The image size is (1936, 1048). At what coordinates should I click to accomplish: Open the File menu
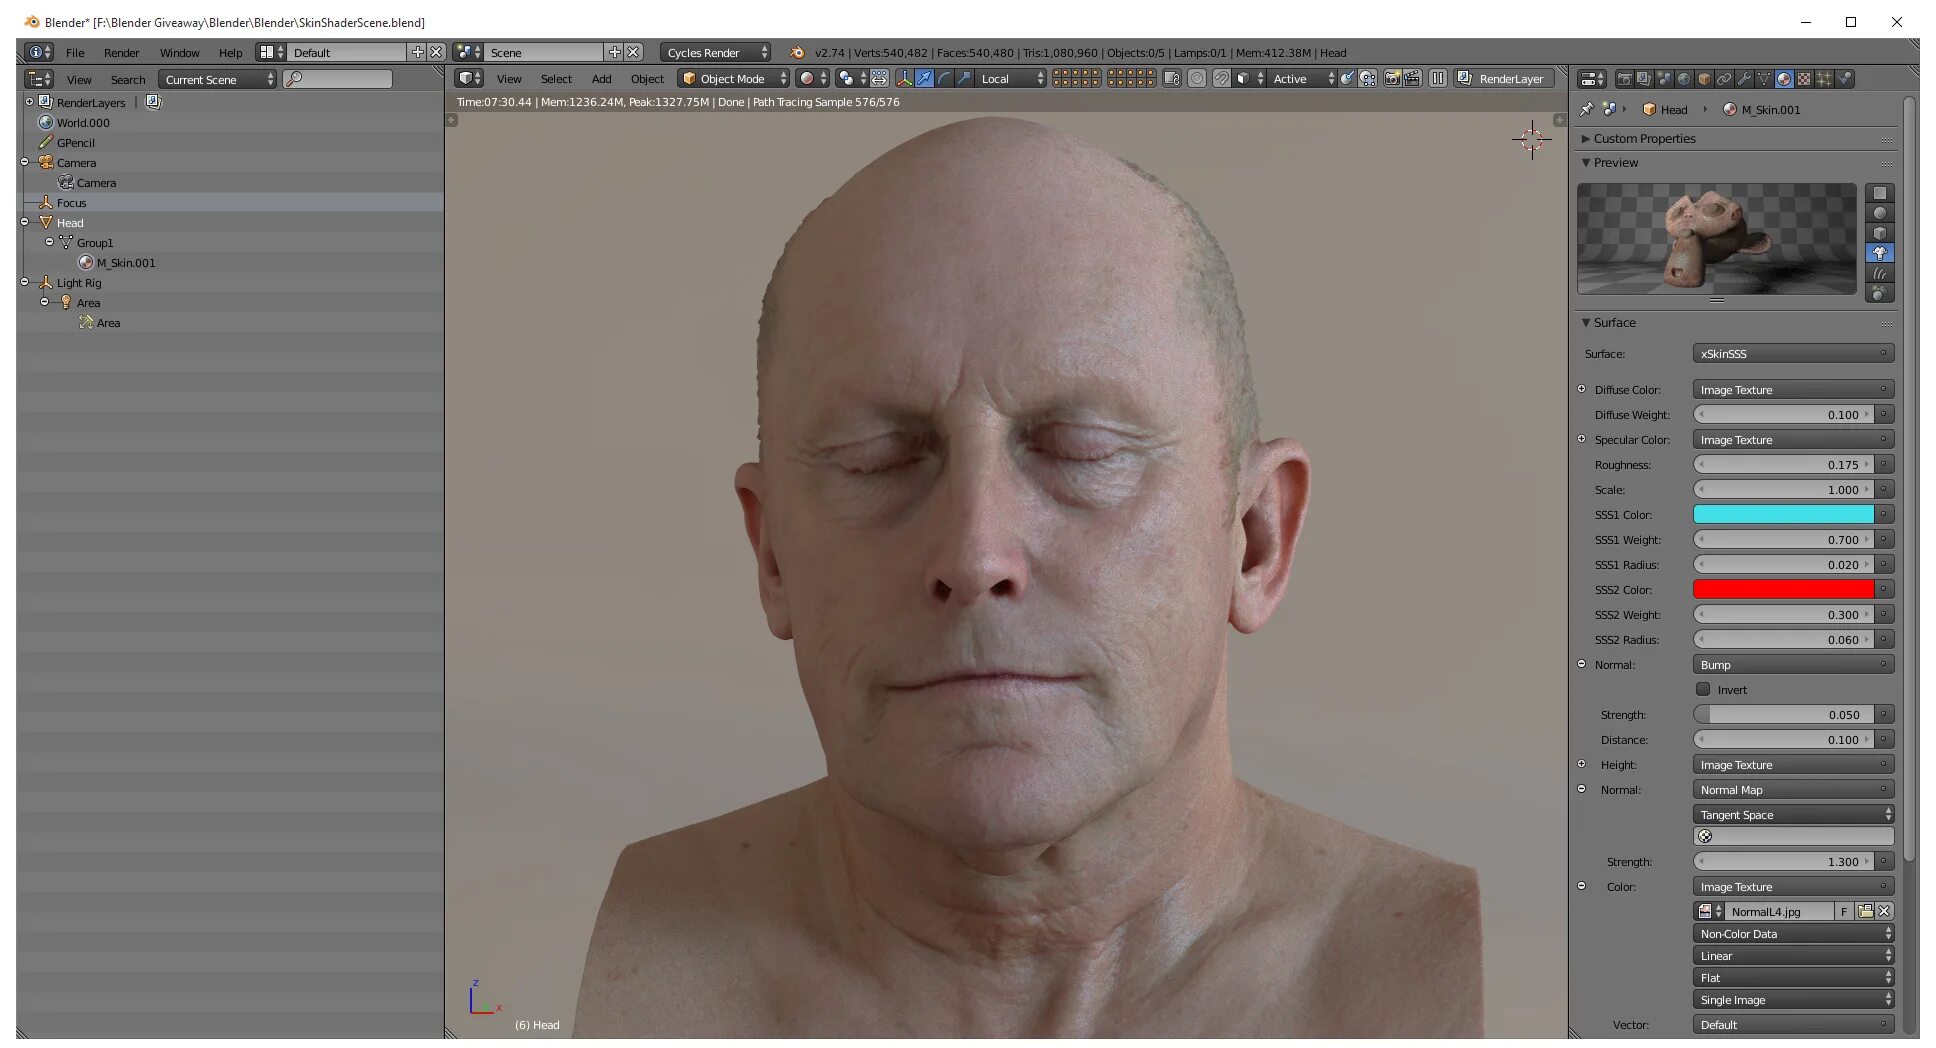point(75,53)
